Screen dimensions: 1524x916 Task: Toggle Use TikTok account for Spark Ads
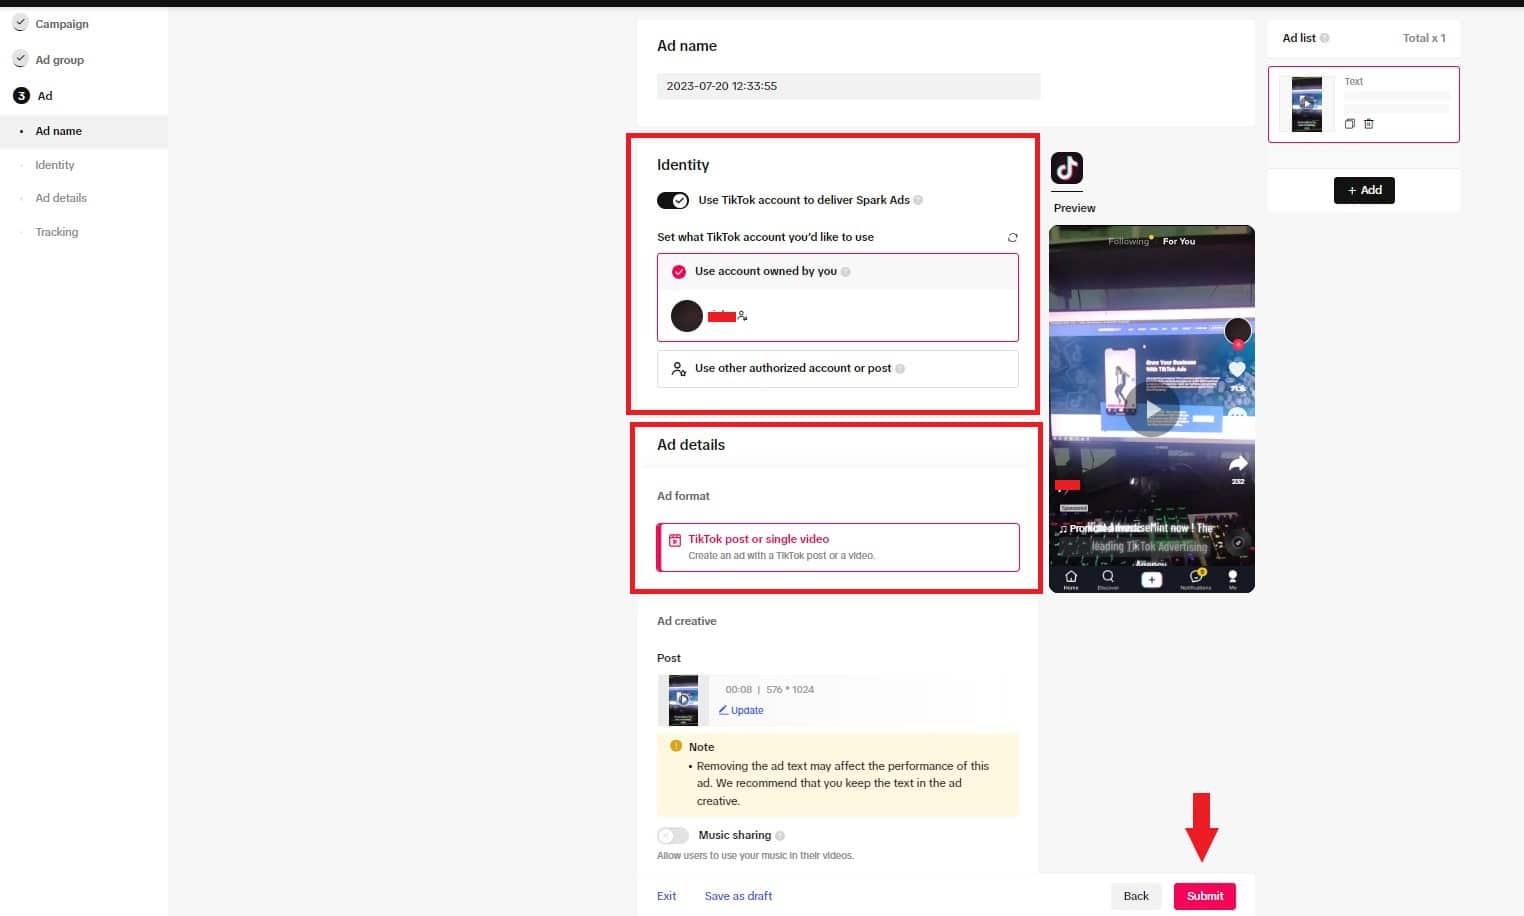point(673,200)
